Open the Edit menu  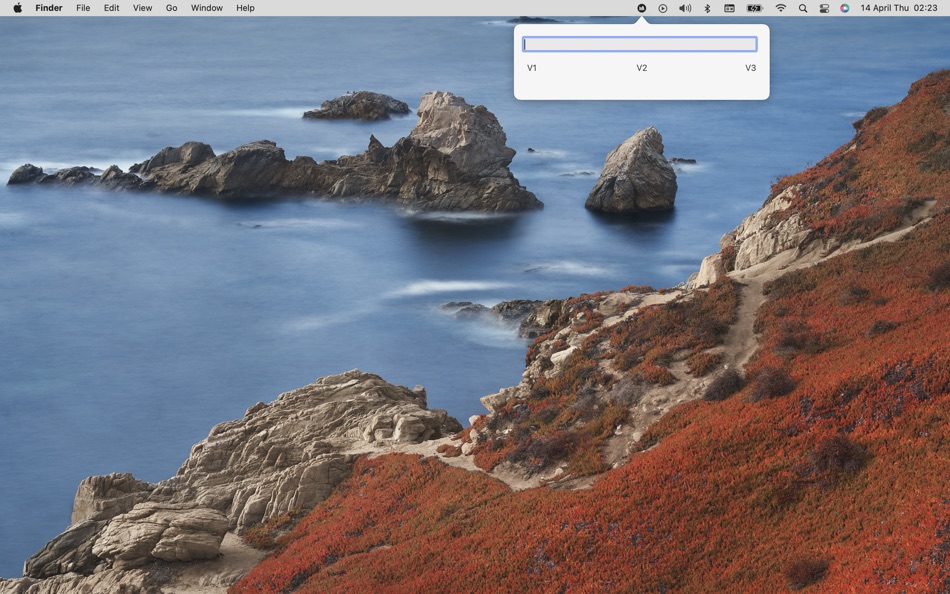tap(111, 8)
